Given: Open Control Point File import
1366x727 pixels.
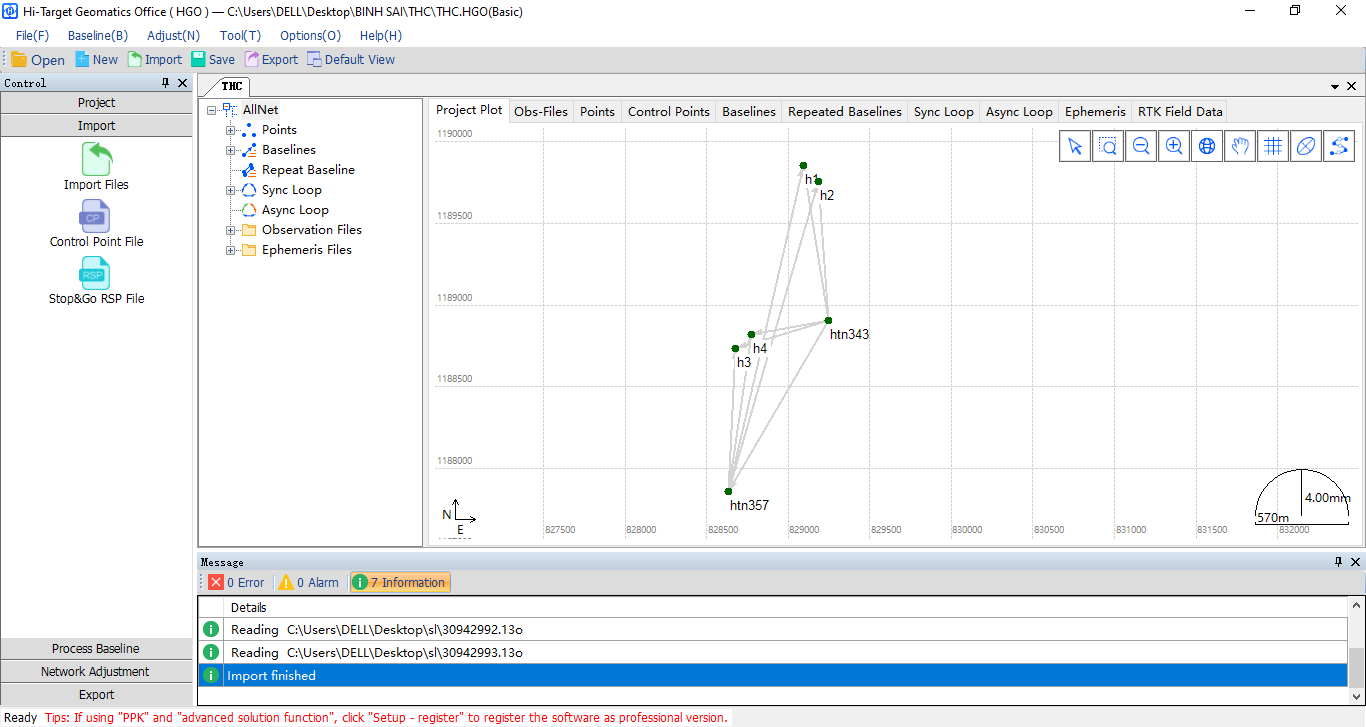Looking at the screenshot, I should pyautogui.click(x=96, y=217).
